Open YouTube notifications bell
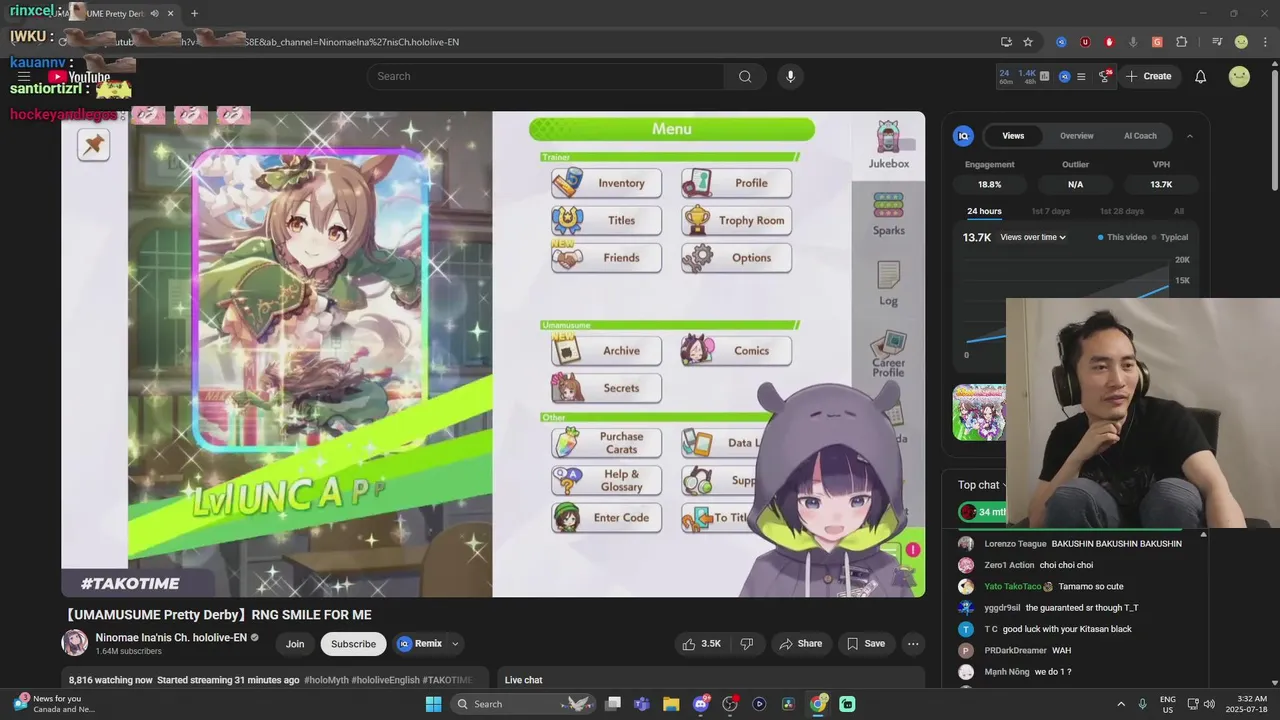1280x720 pixels. coord(1200,76)
